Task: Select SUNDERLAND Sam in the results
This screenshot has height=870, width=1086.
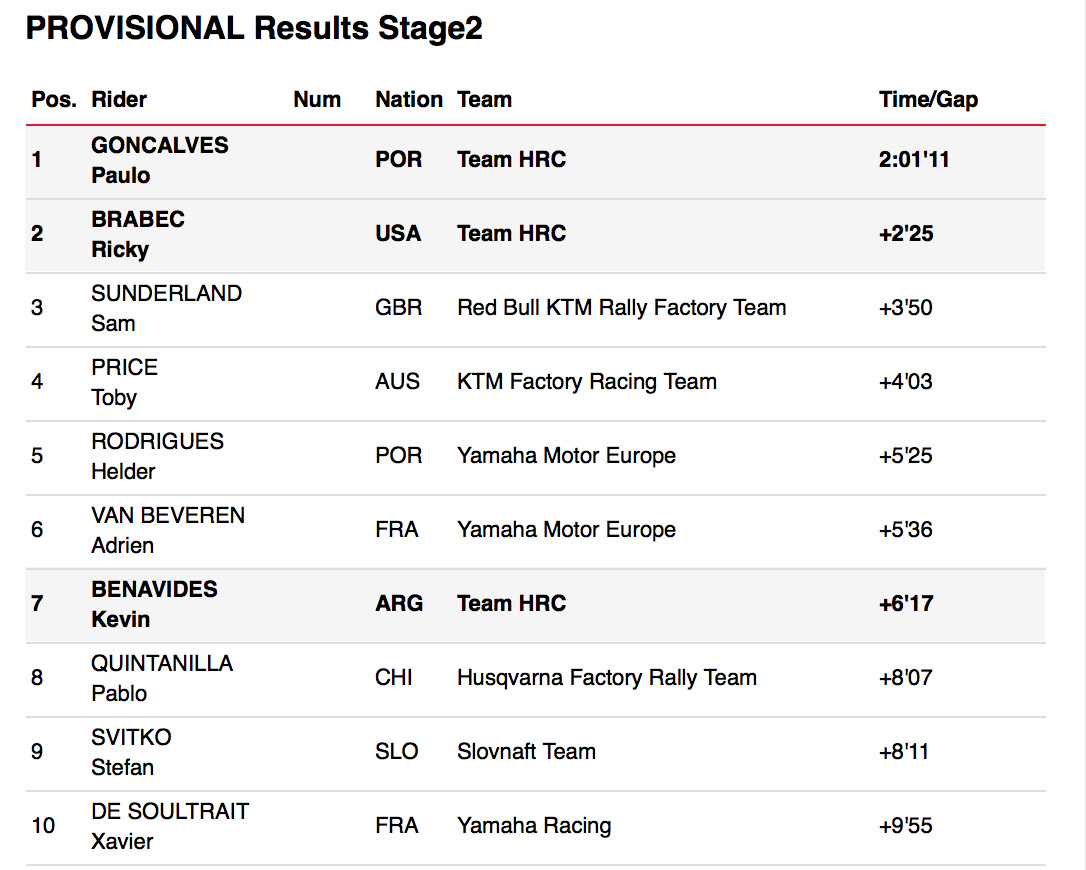Action: (166, 308)
